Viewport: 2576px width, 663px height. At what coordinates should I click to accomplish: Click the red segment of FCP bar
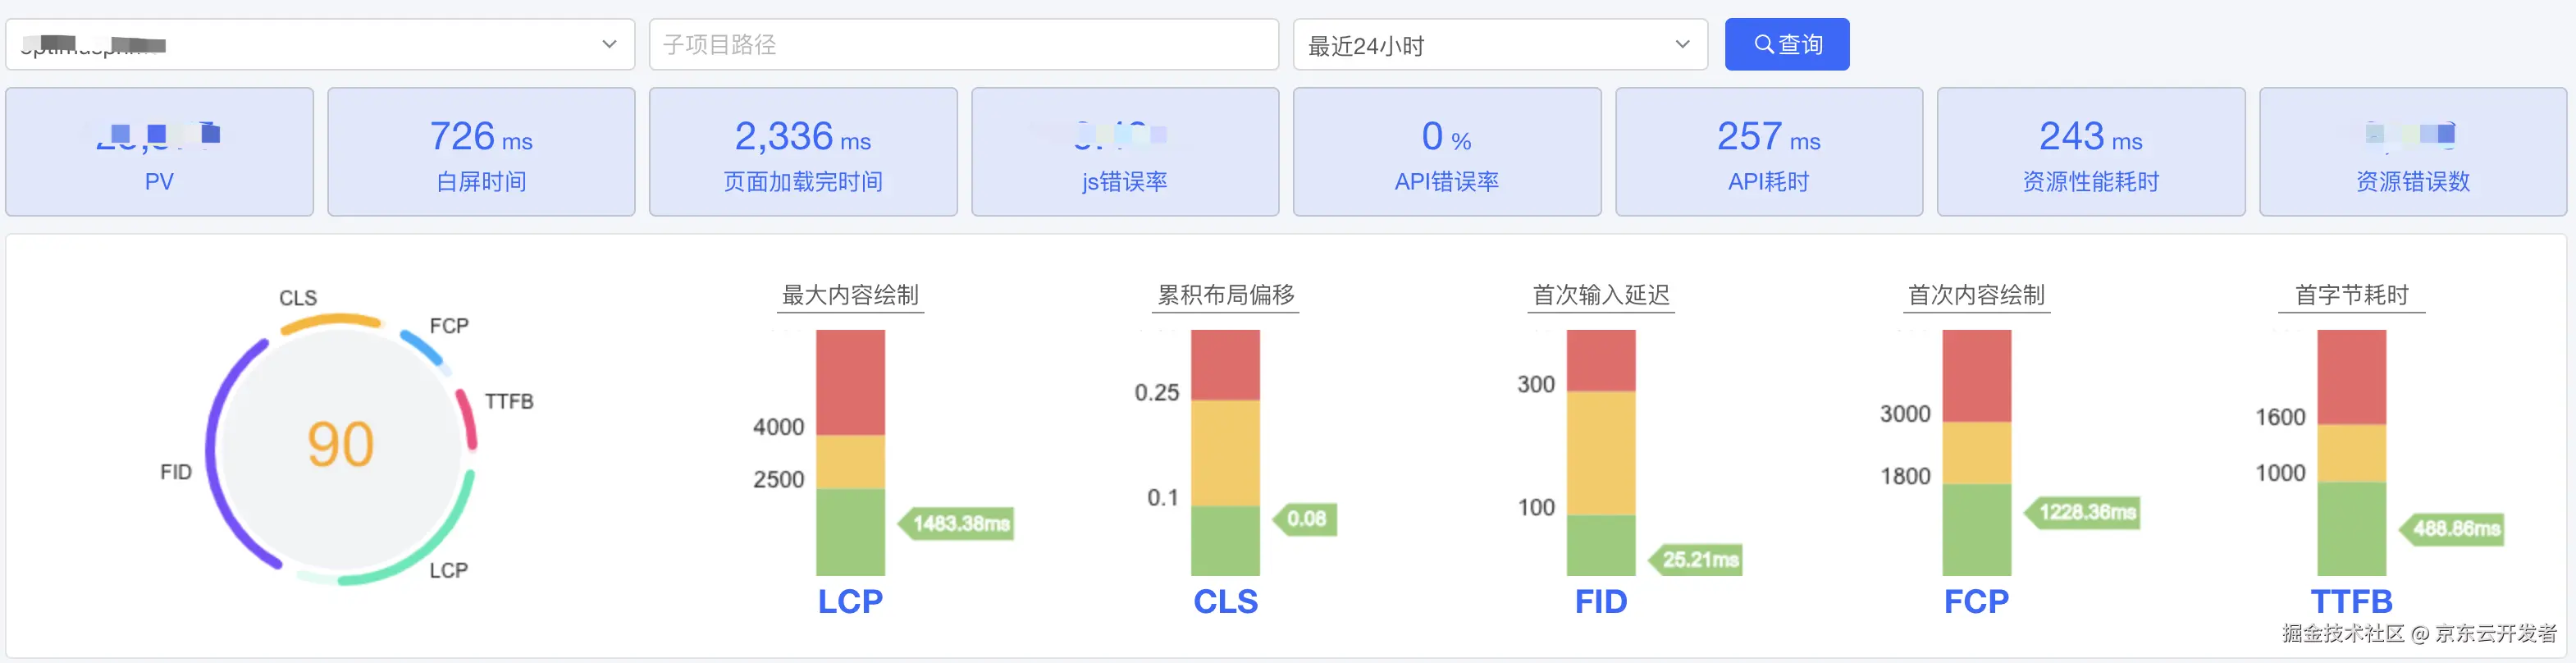tap(1976, 376)
